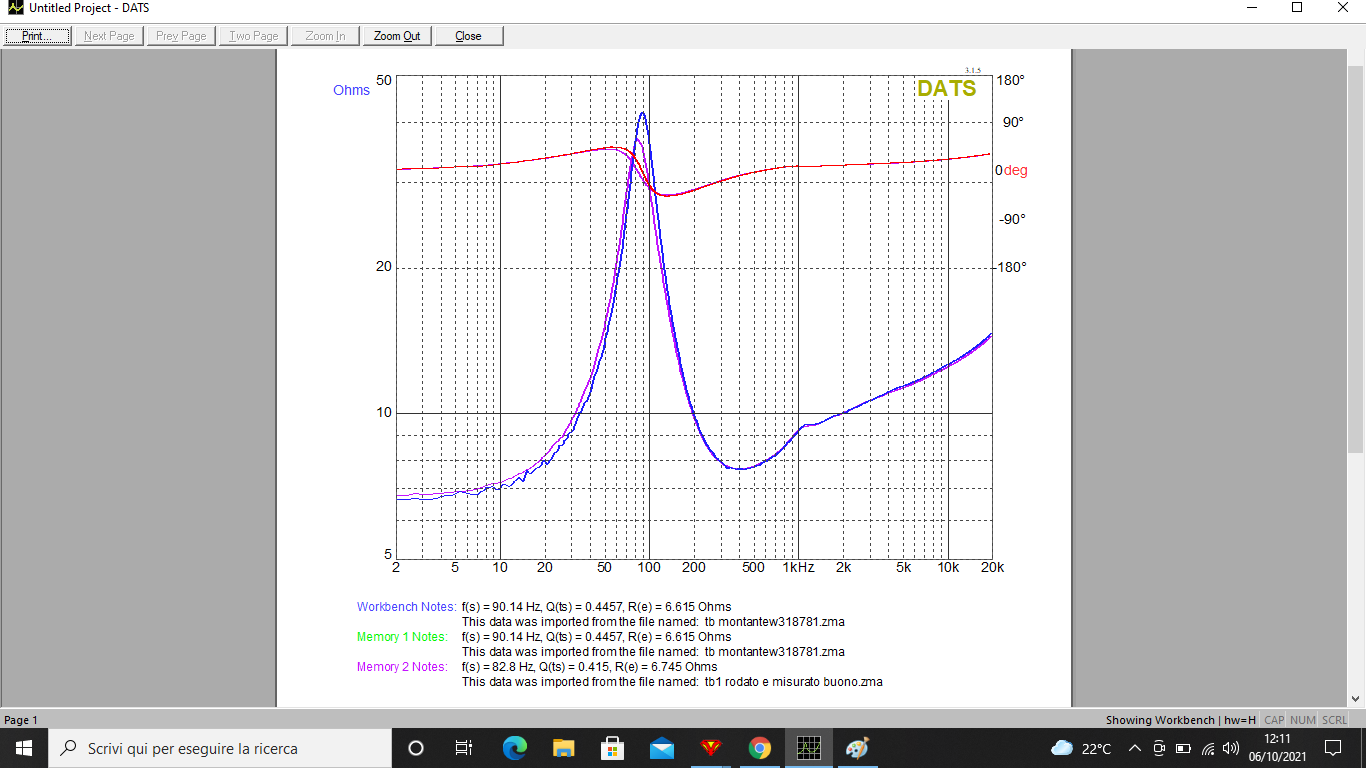Open the red Superman-style taskbar app
1366x768 pixels.
click(x=710, y=748)
